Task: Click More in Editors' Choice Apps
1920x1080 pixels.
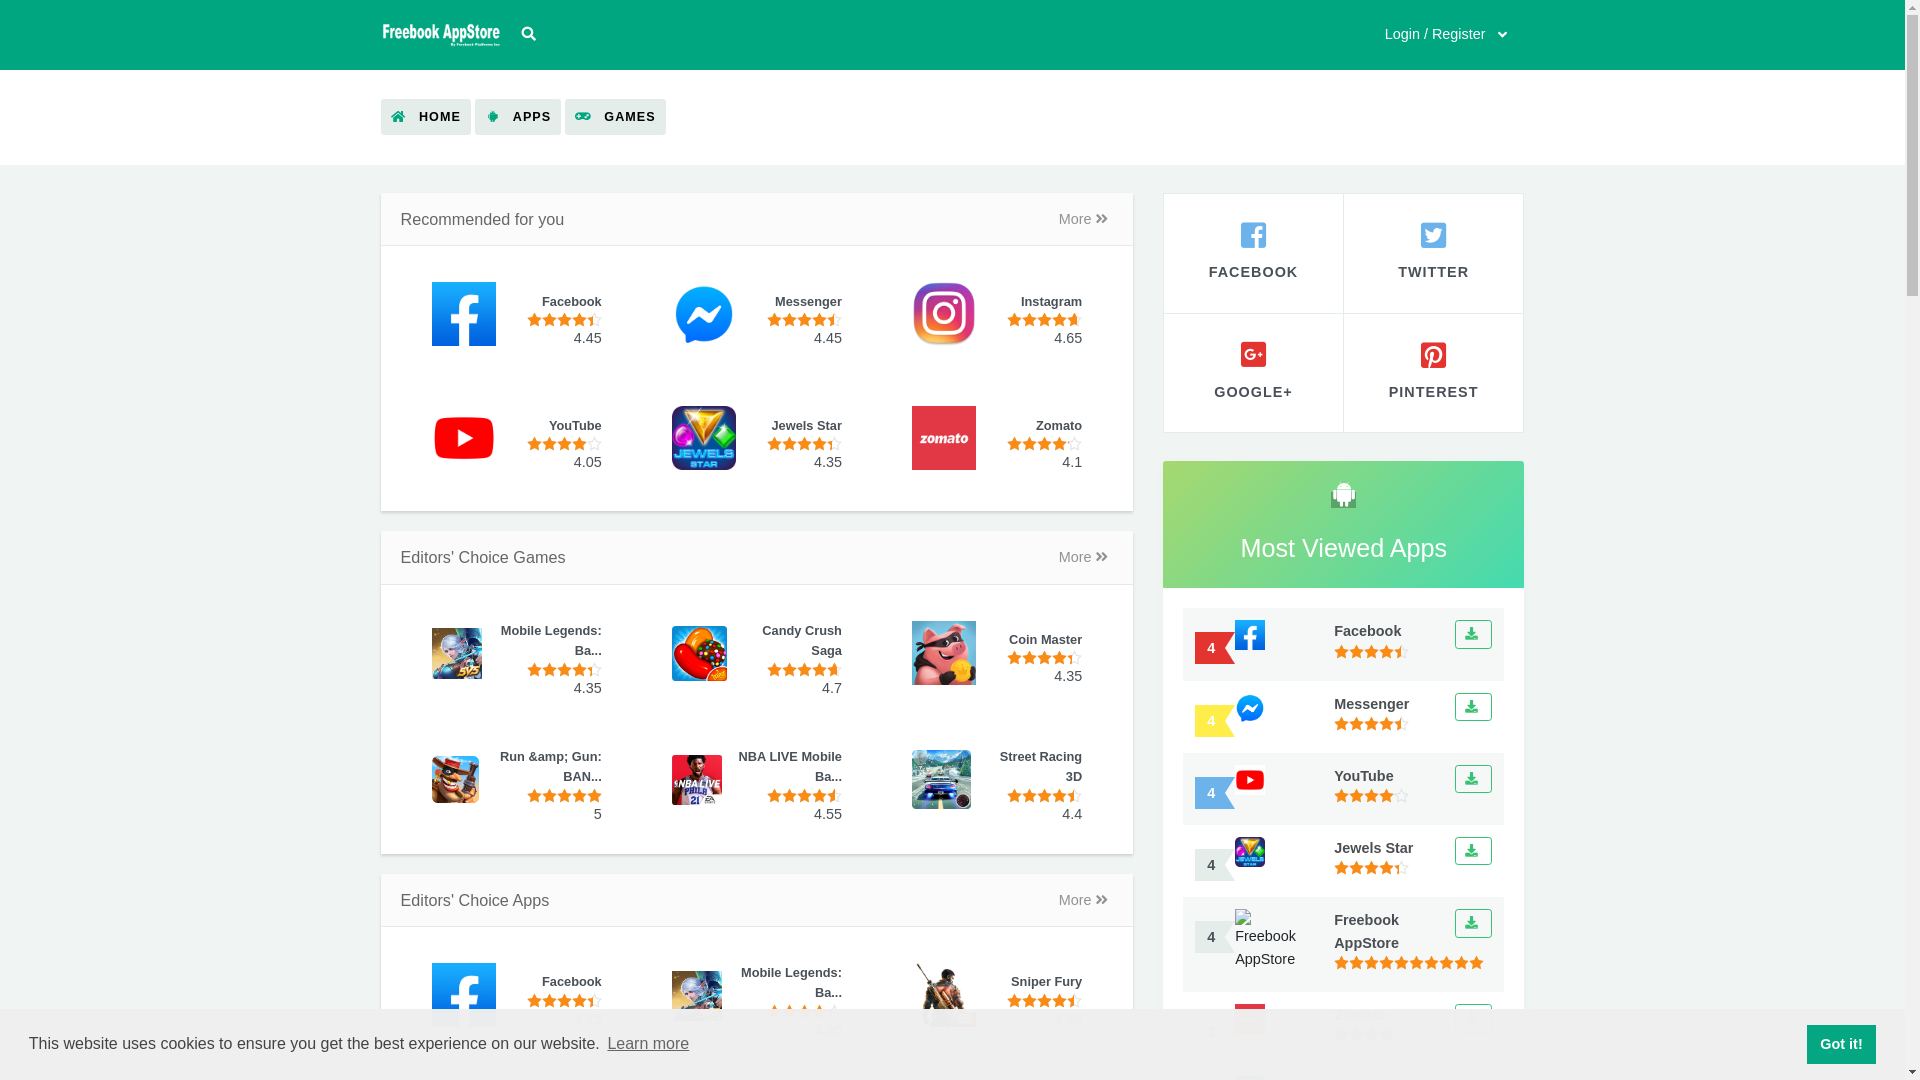Action: 1083,900
